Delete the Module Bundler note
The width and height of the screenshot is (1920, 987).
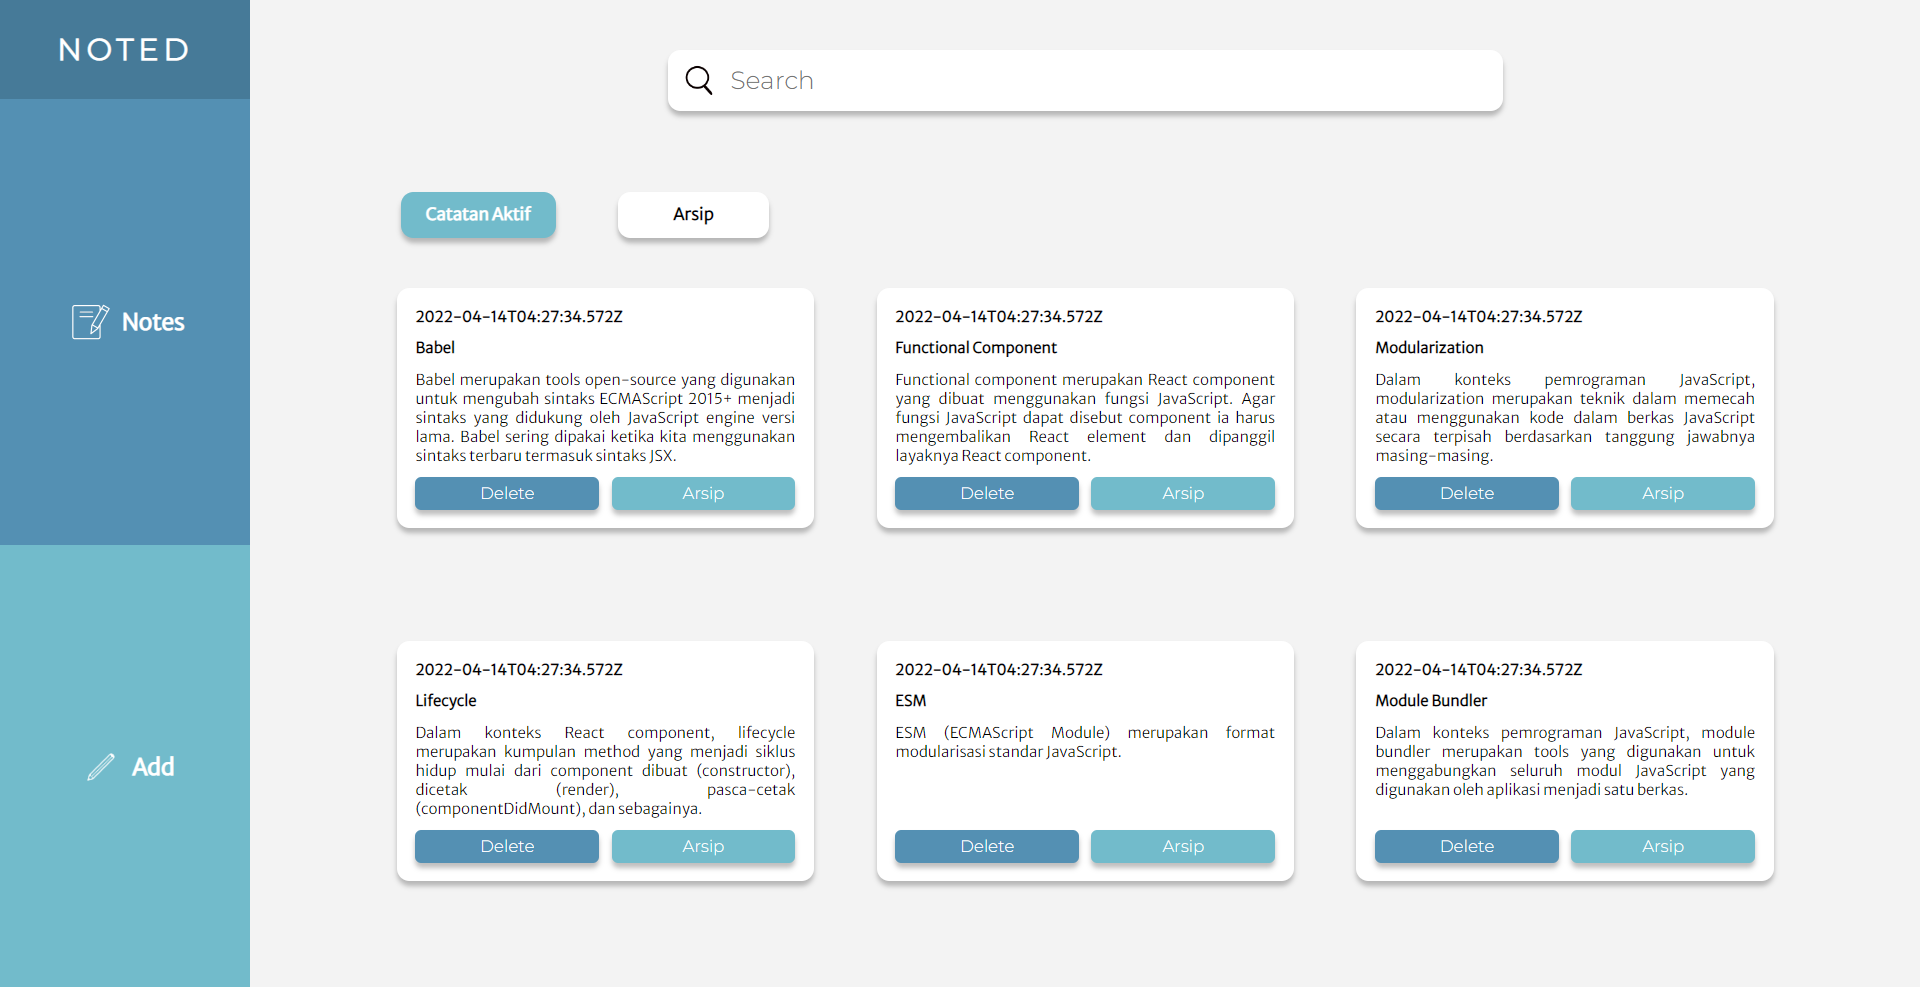[1467, 846]
